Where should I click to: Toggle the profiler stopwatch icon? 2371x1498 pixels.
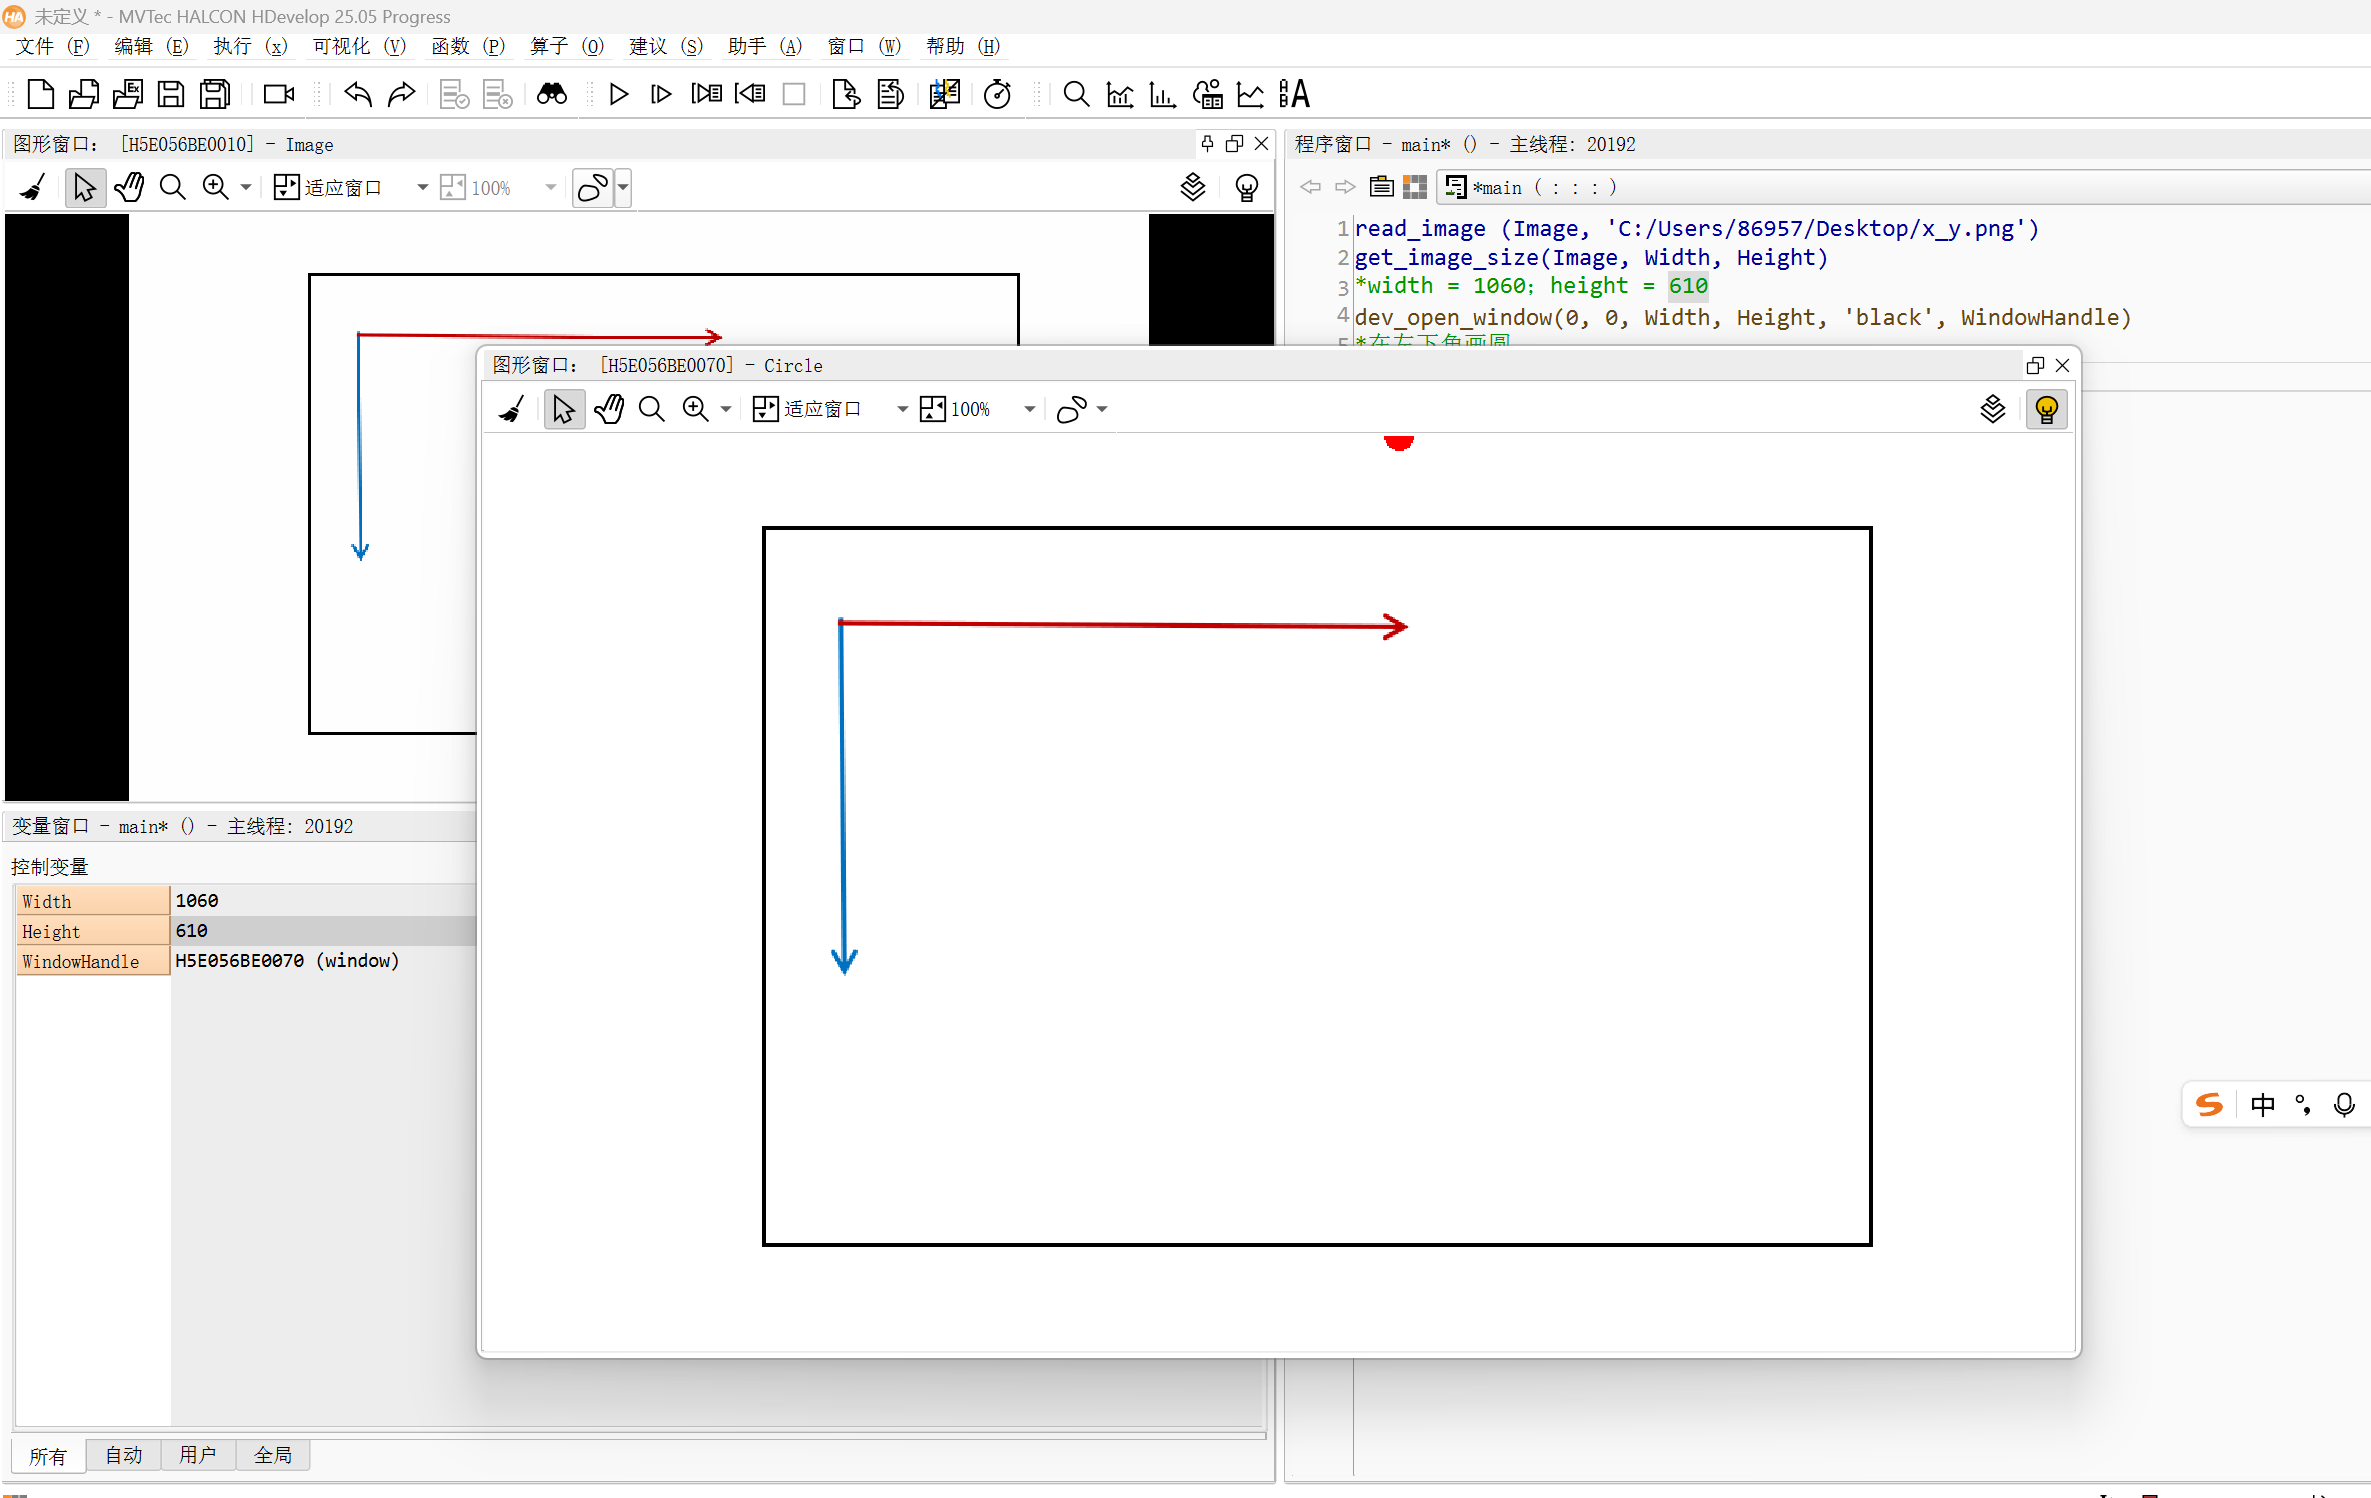[997, 94]
